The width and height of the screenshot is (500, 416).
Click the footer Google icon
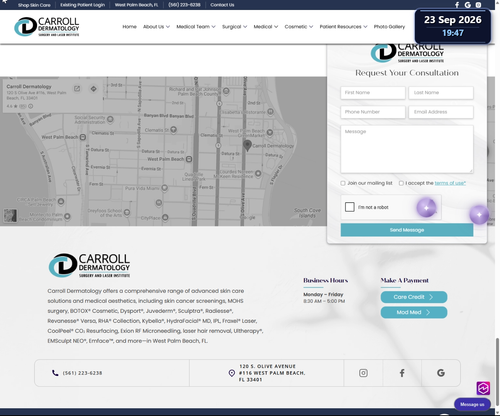pyautogui.click(x=441, y=373)
